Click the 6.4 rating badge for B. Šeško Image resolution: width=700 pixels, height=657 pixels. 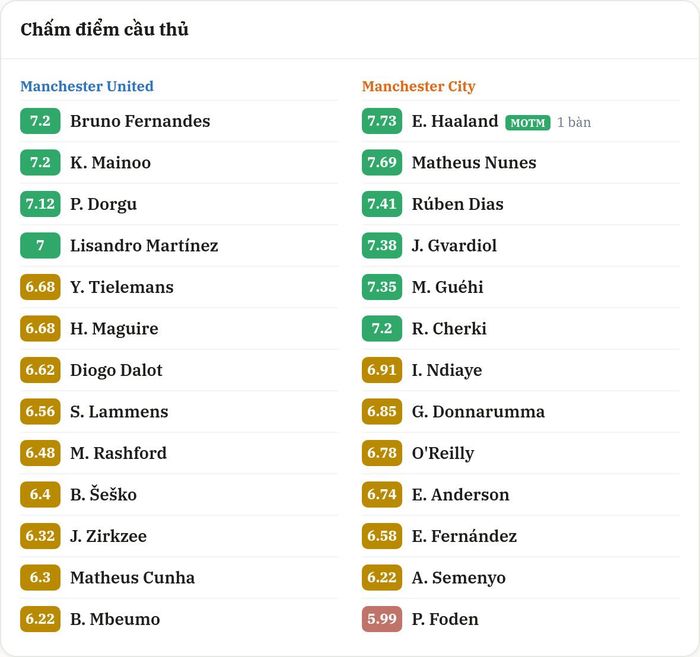point(40,495)
